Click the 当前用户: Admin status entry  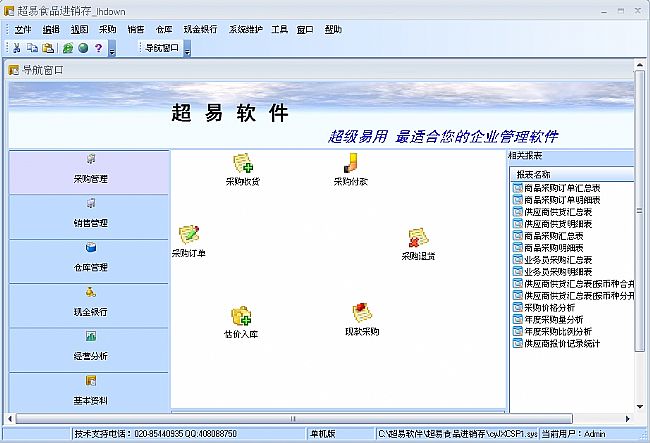tap(574, 434)
